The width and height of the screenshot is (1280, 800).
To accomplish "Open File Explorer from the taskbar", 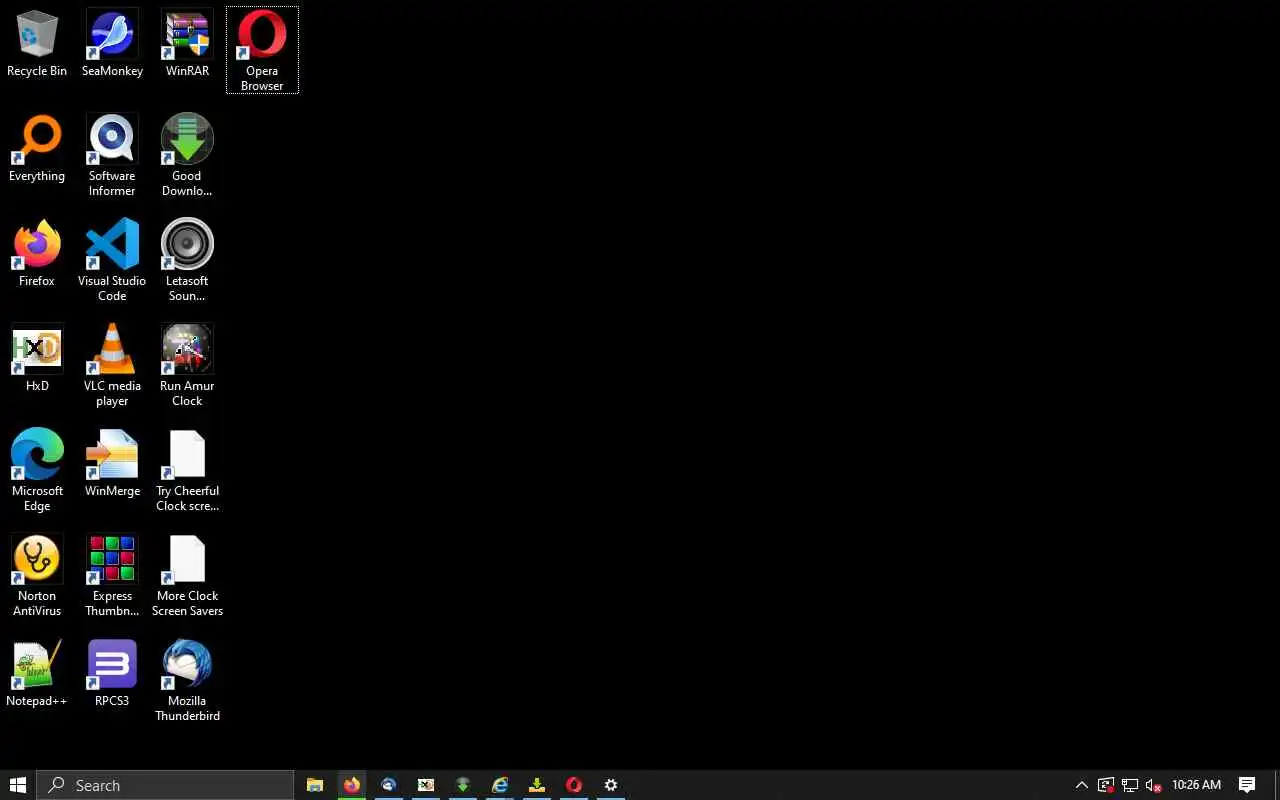I will coord(315,785).
